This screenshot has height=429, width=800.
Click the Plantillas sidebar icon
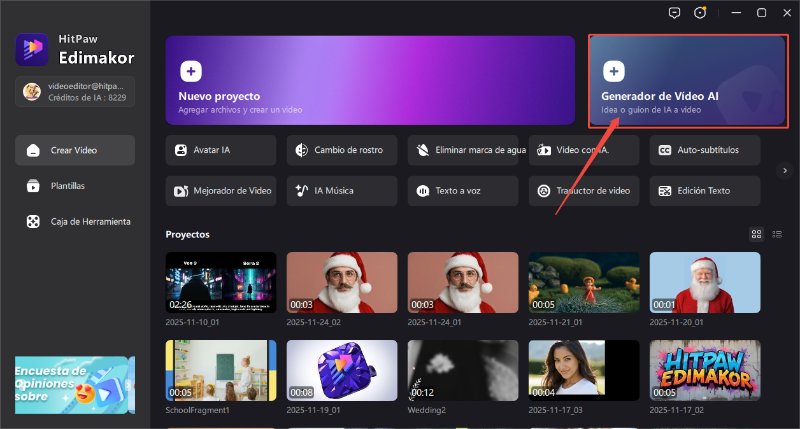point(33,186)
